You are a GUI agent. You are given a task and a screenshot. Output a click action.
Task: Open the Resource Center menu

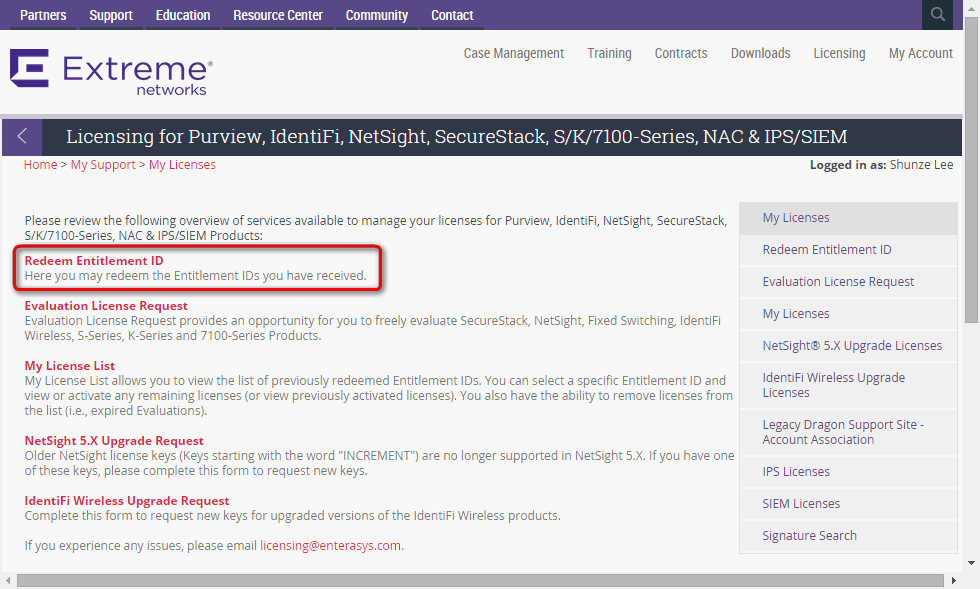278,15
